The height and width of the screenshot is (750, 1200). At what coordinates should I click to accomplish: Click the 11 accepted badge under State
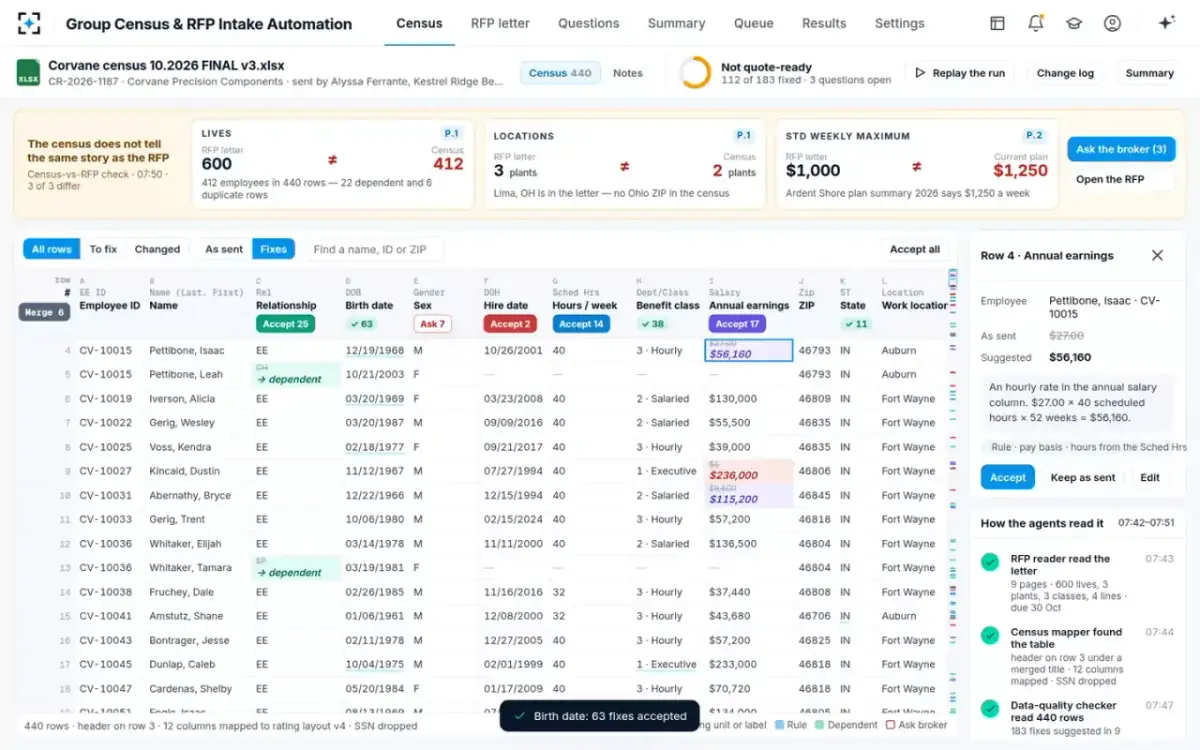click(856, 324)
